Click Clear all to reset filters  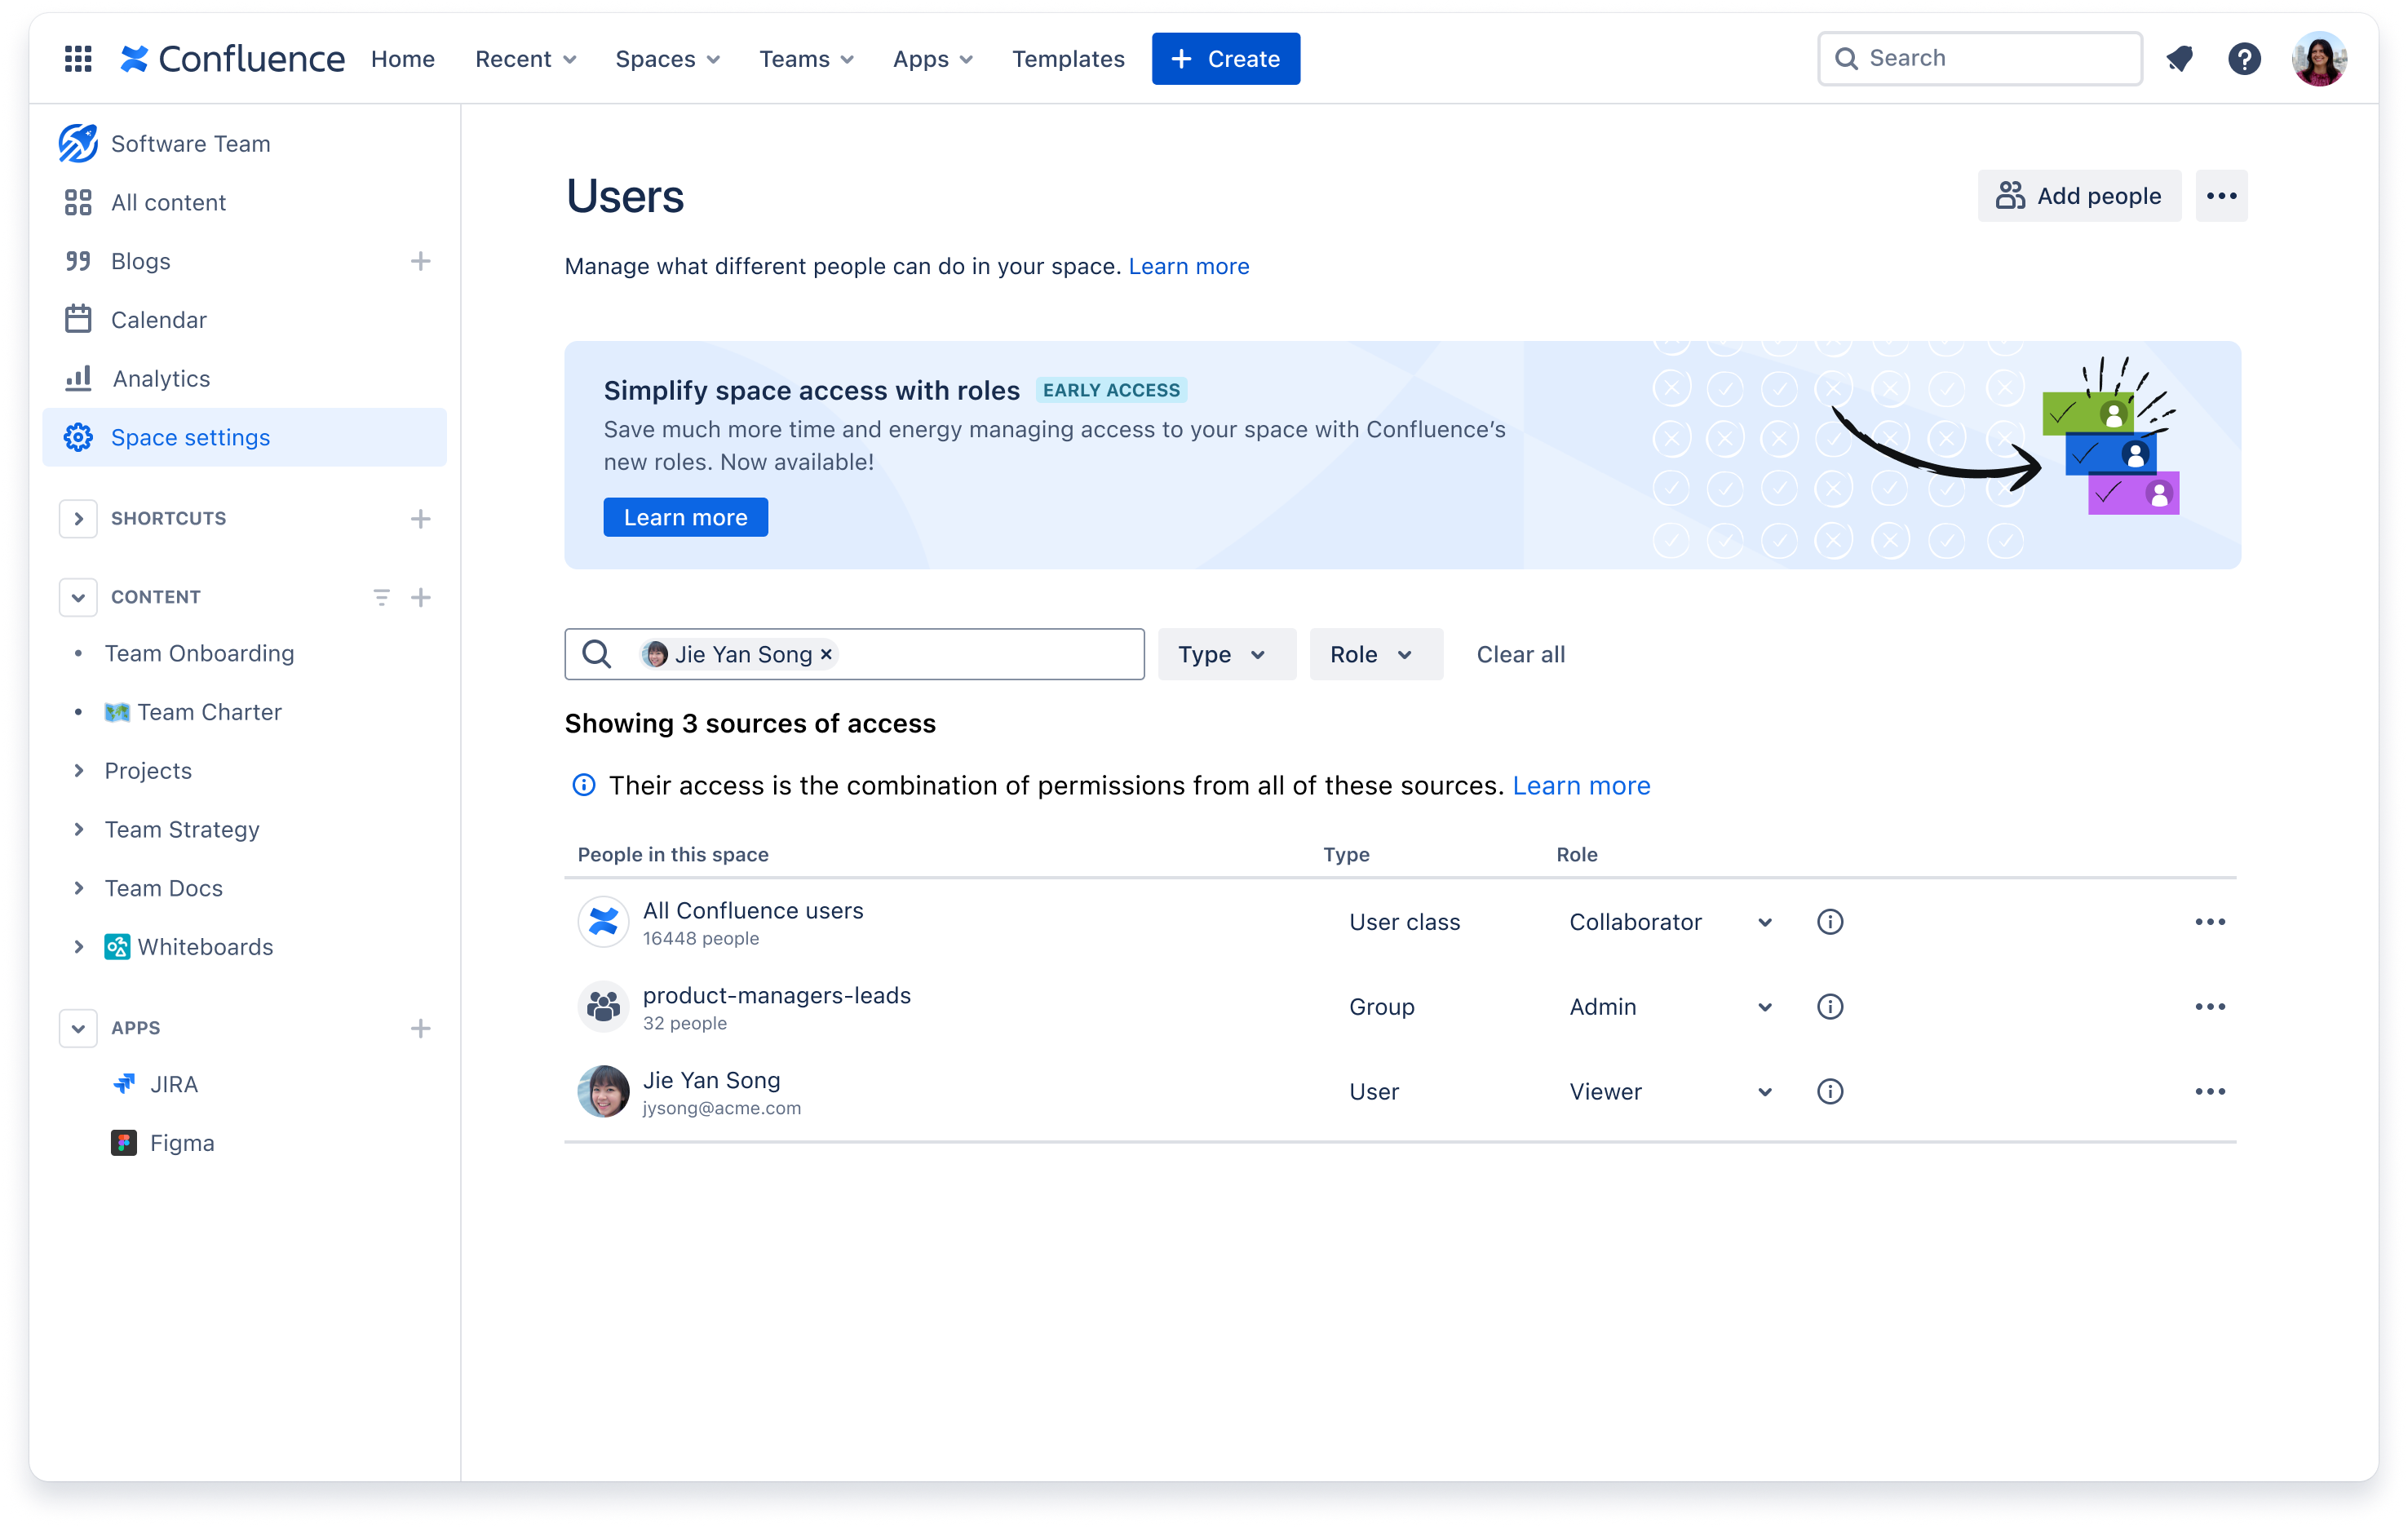point(1520,654)
